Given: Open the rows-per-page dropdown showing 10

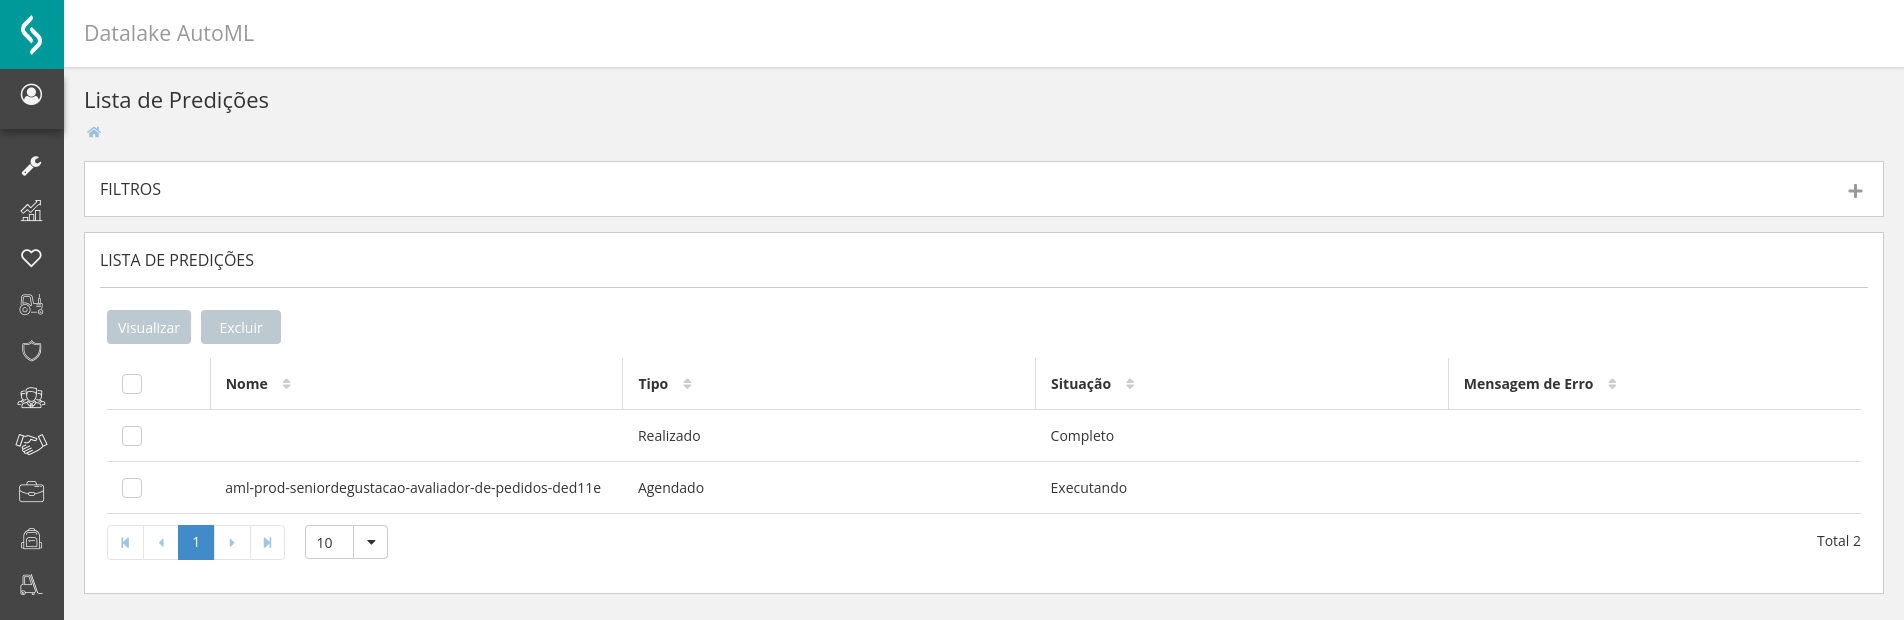Looking at the screenshot, I should coord(370,542).
